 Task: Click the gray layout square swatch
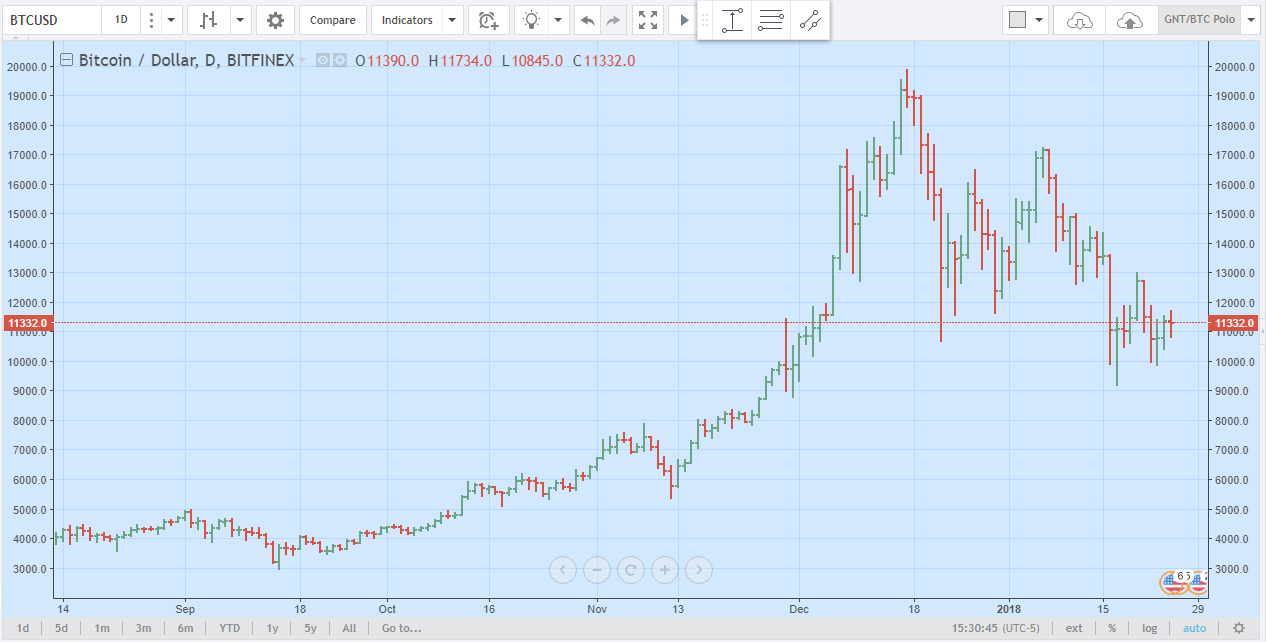point(1018,20)
